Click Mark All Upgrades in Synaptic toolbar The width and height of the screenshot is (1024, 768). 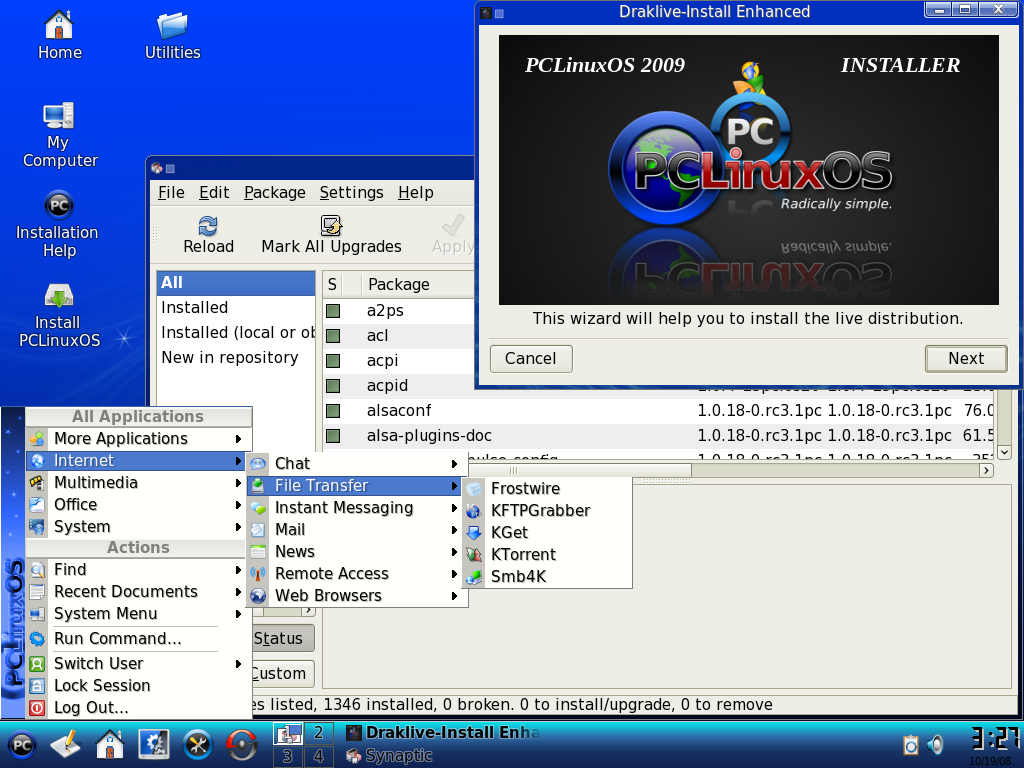pos(331,236)
